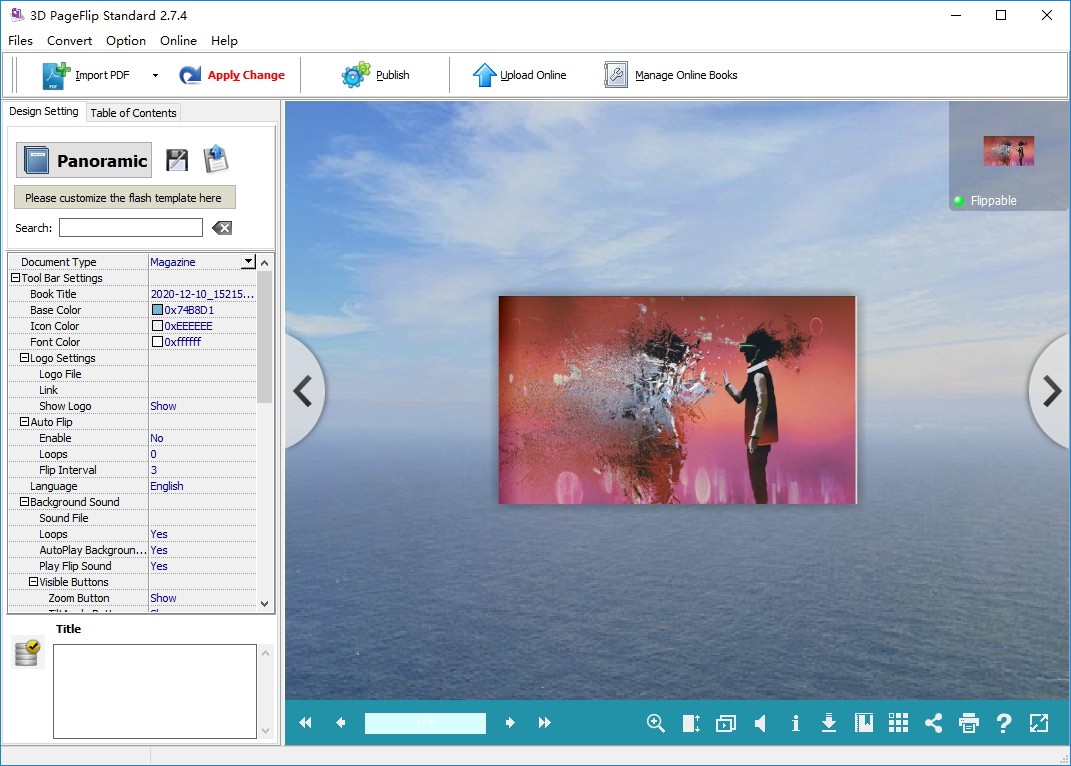Viewport: 1071px width, 766px height.
Task: Click the zoom in magnifier icon
Action: (656, 723)
